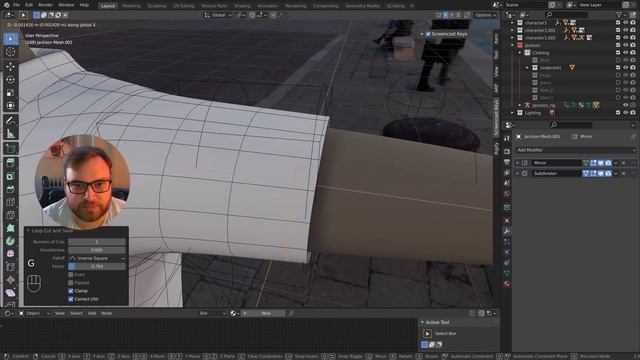
Task: Select the Smooth vertices tool
Action: (x=11, y=253)
